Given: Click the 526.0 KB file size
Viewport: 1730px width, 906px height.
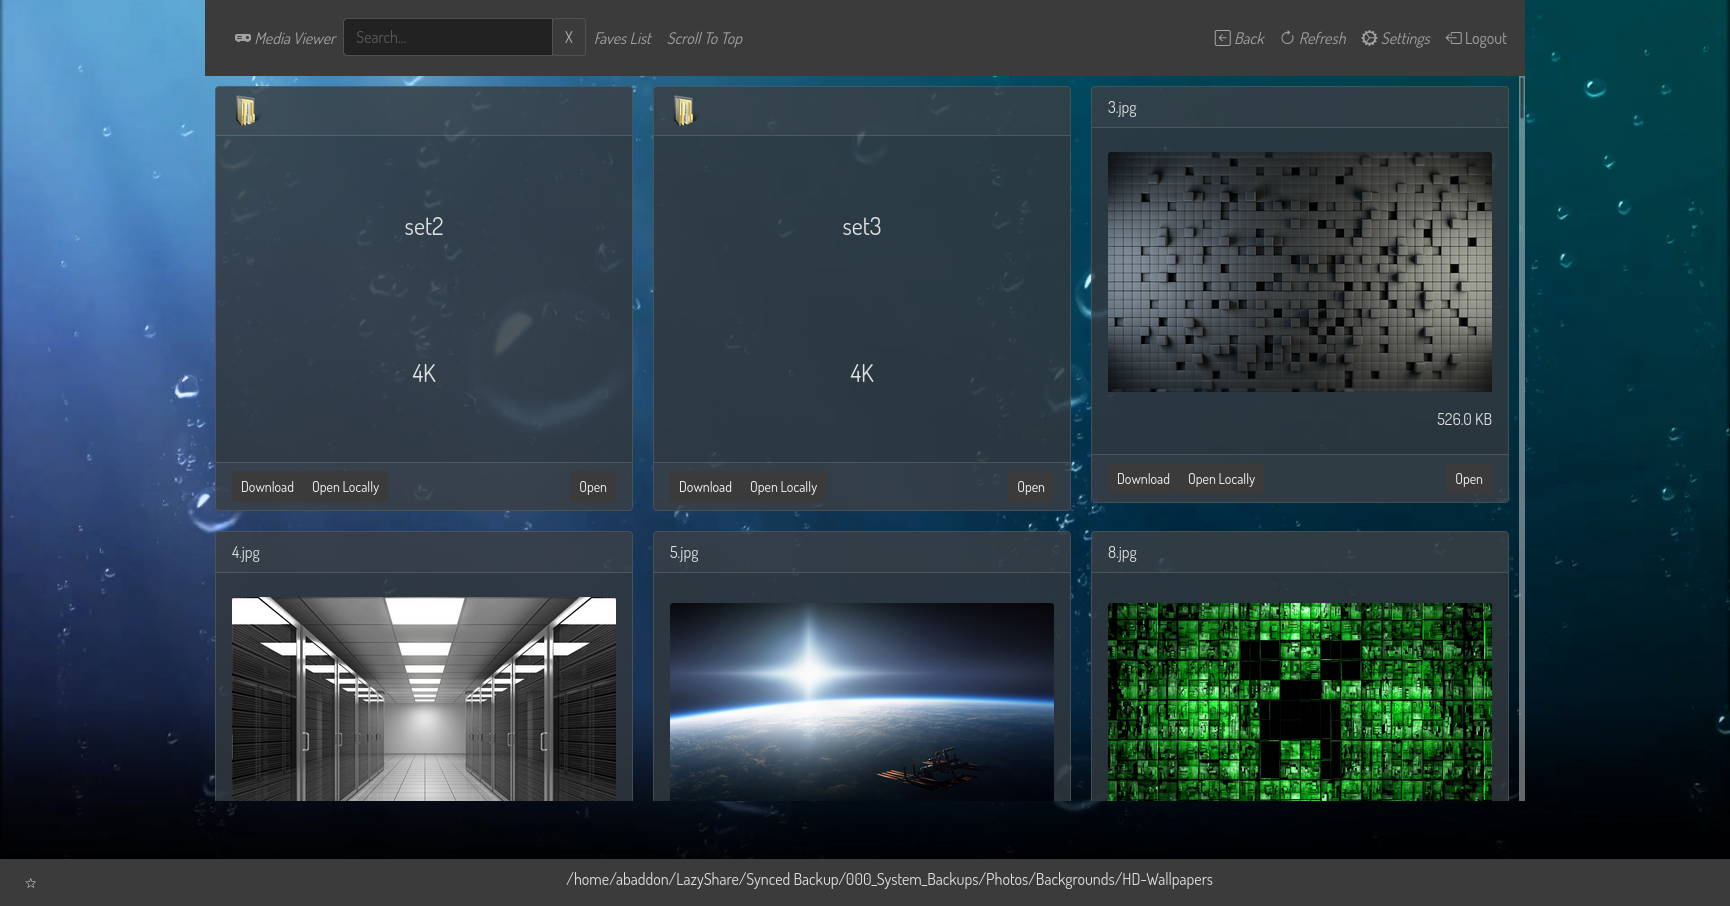Looking at the screenshot, I should click(1464, 419).
